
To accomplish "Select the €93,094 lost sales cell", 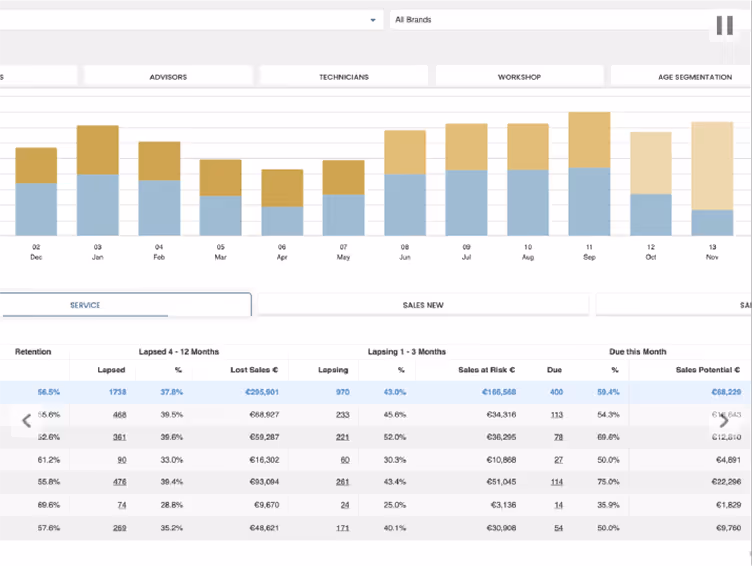I will click(264, 482).
